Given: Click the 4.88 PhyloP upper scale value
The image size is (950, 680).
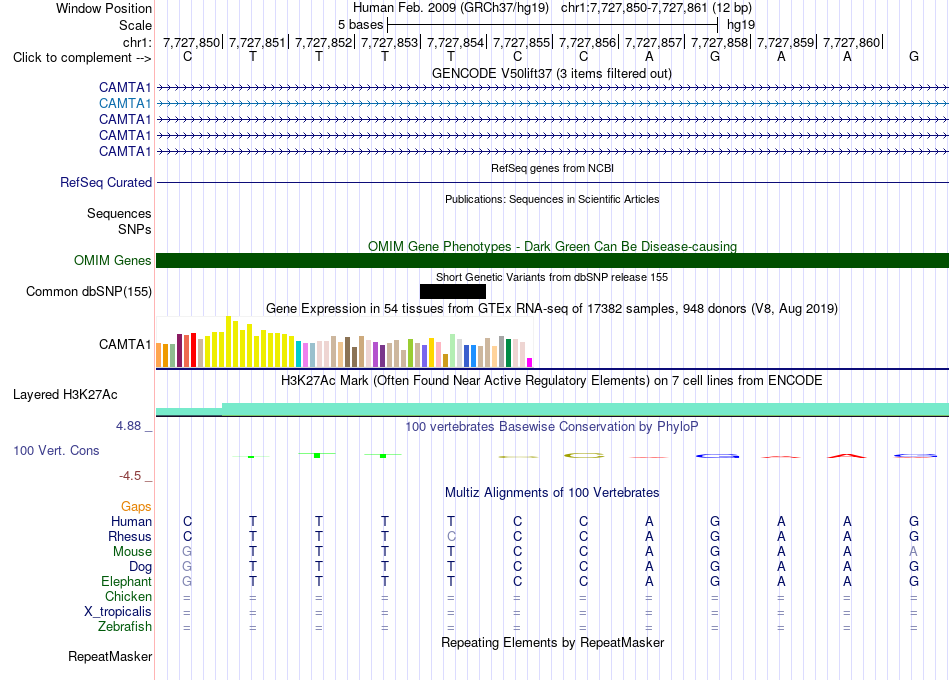Looking at the screenshot, I should tap(129, 426).
